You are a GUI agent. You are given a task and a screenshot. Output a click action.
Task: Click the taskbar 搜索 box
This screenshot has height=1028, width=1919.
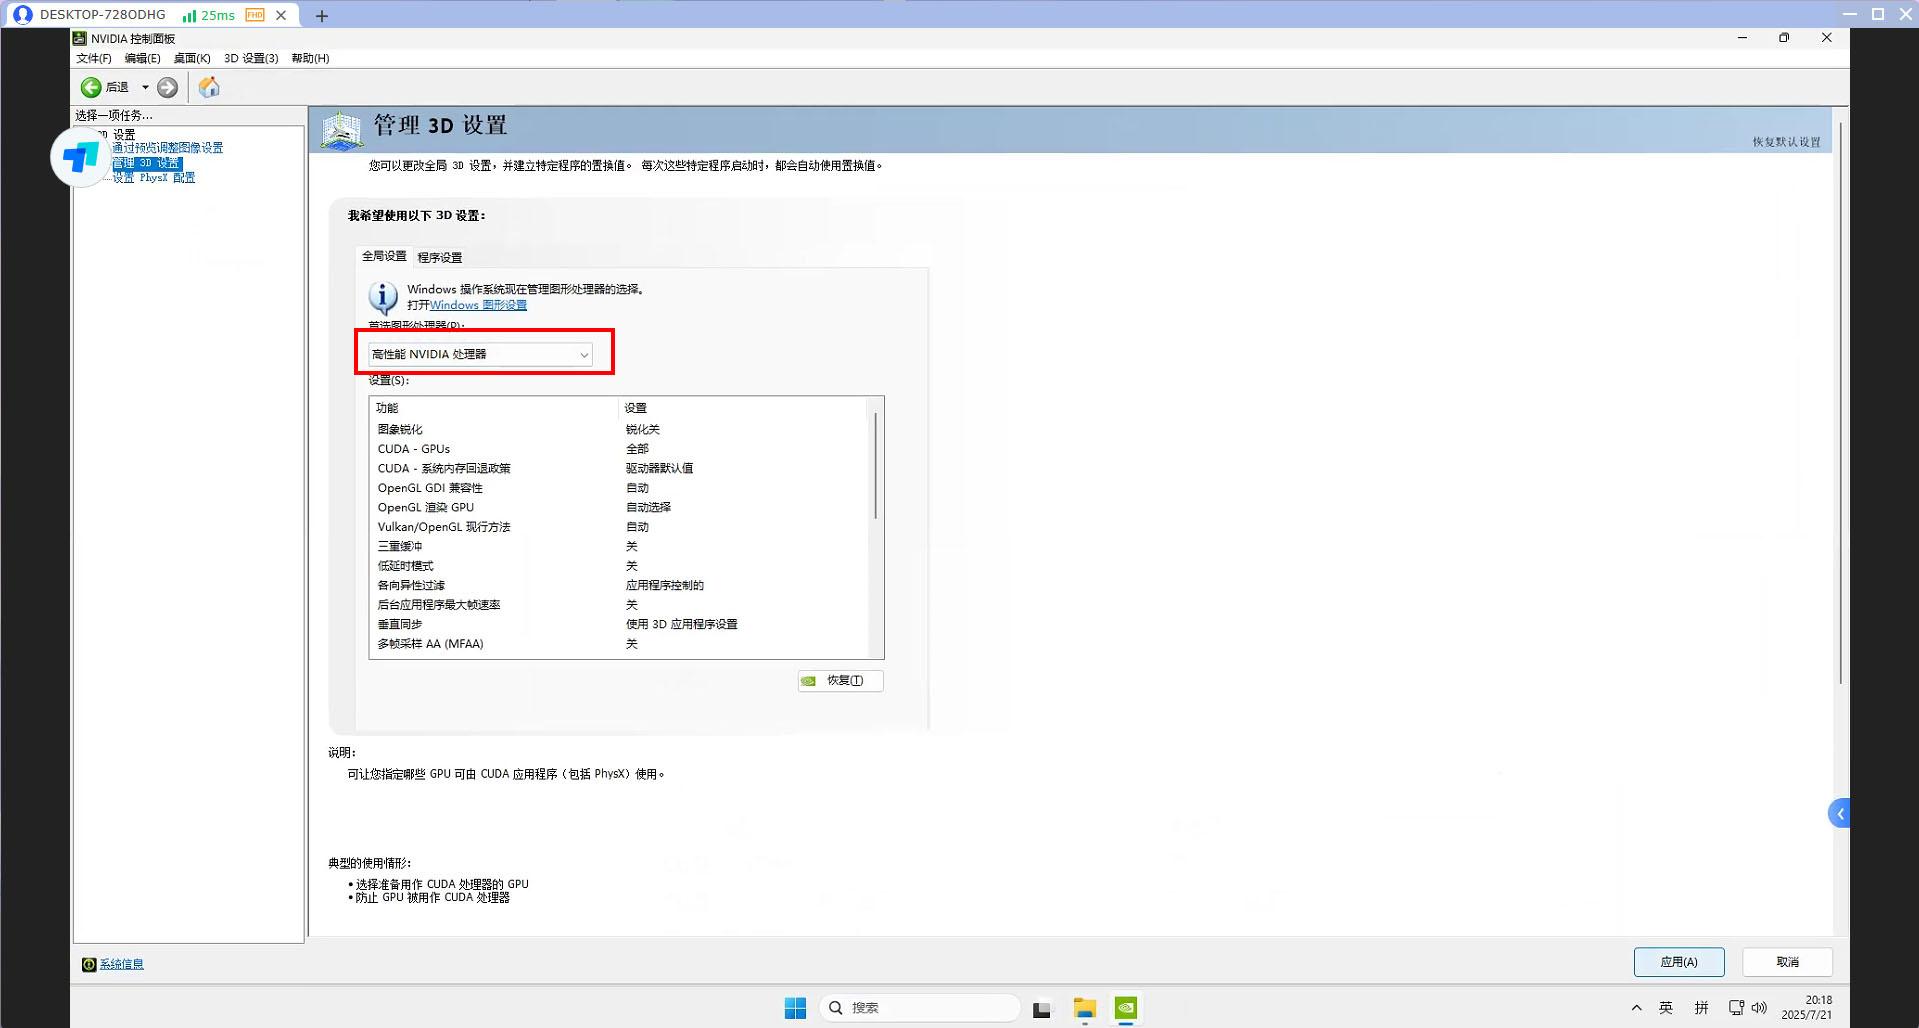click(x=919, y=1008)
